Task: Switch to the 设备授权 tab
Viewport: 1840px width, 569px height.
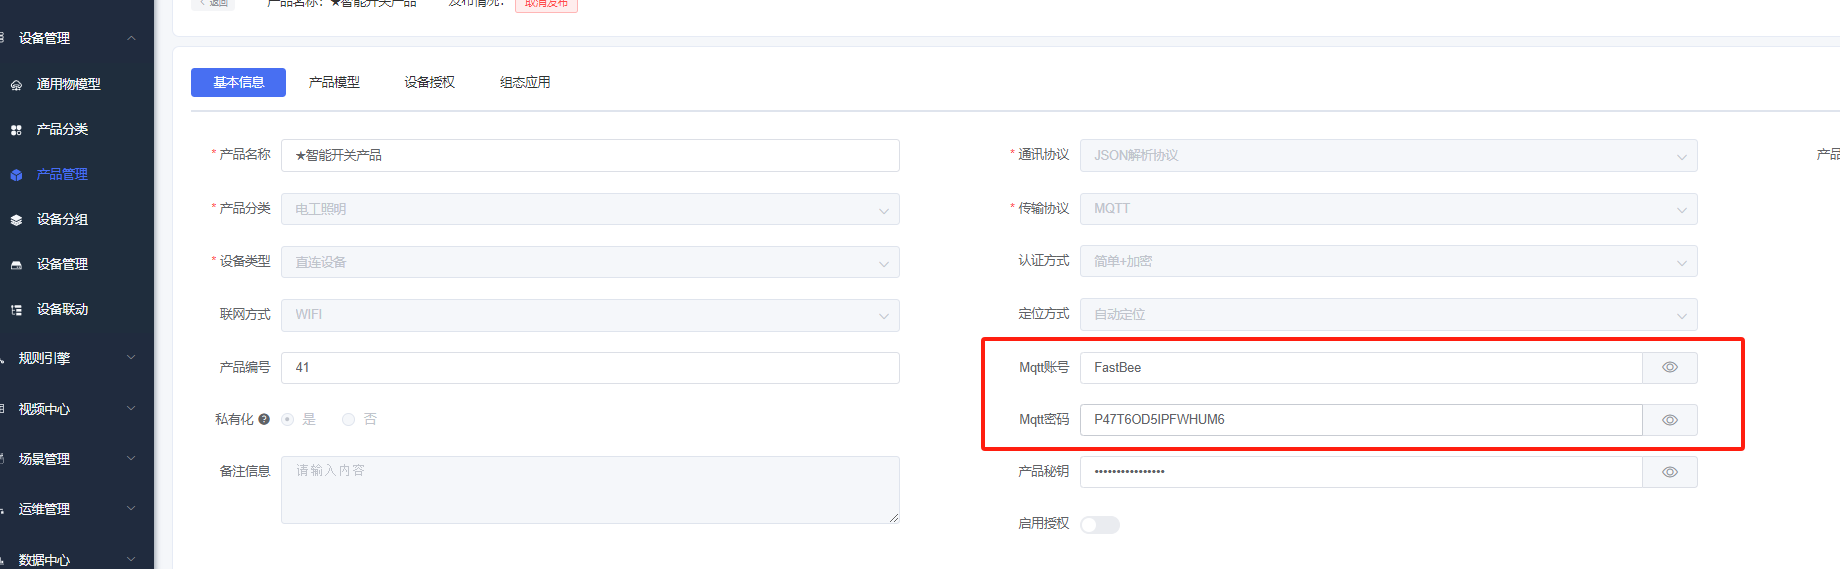Action: click(x=429, y=82)
